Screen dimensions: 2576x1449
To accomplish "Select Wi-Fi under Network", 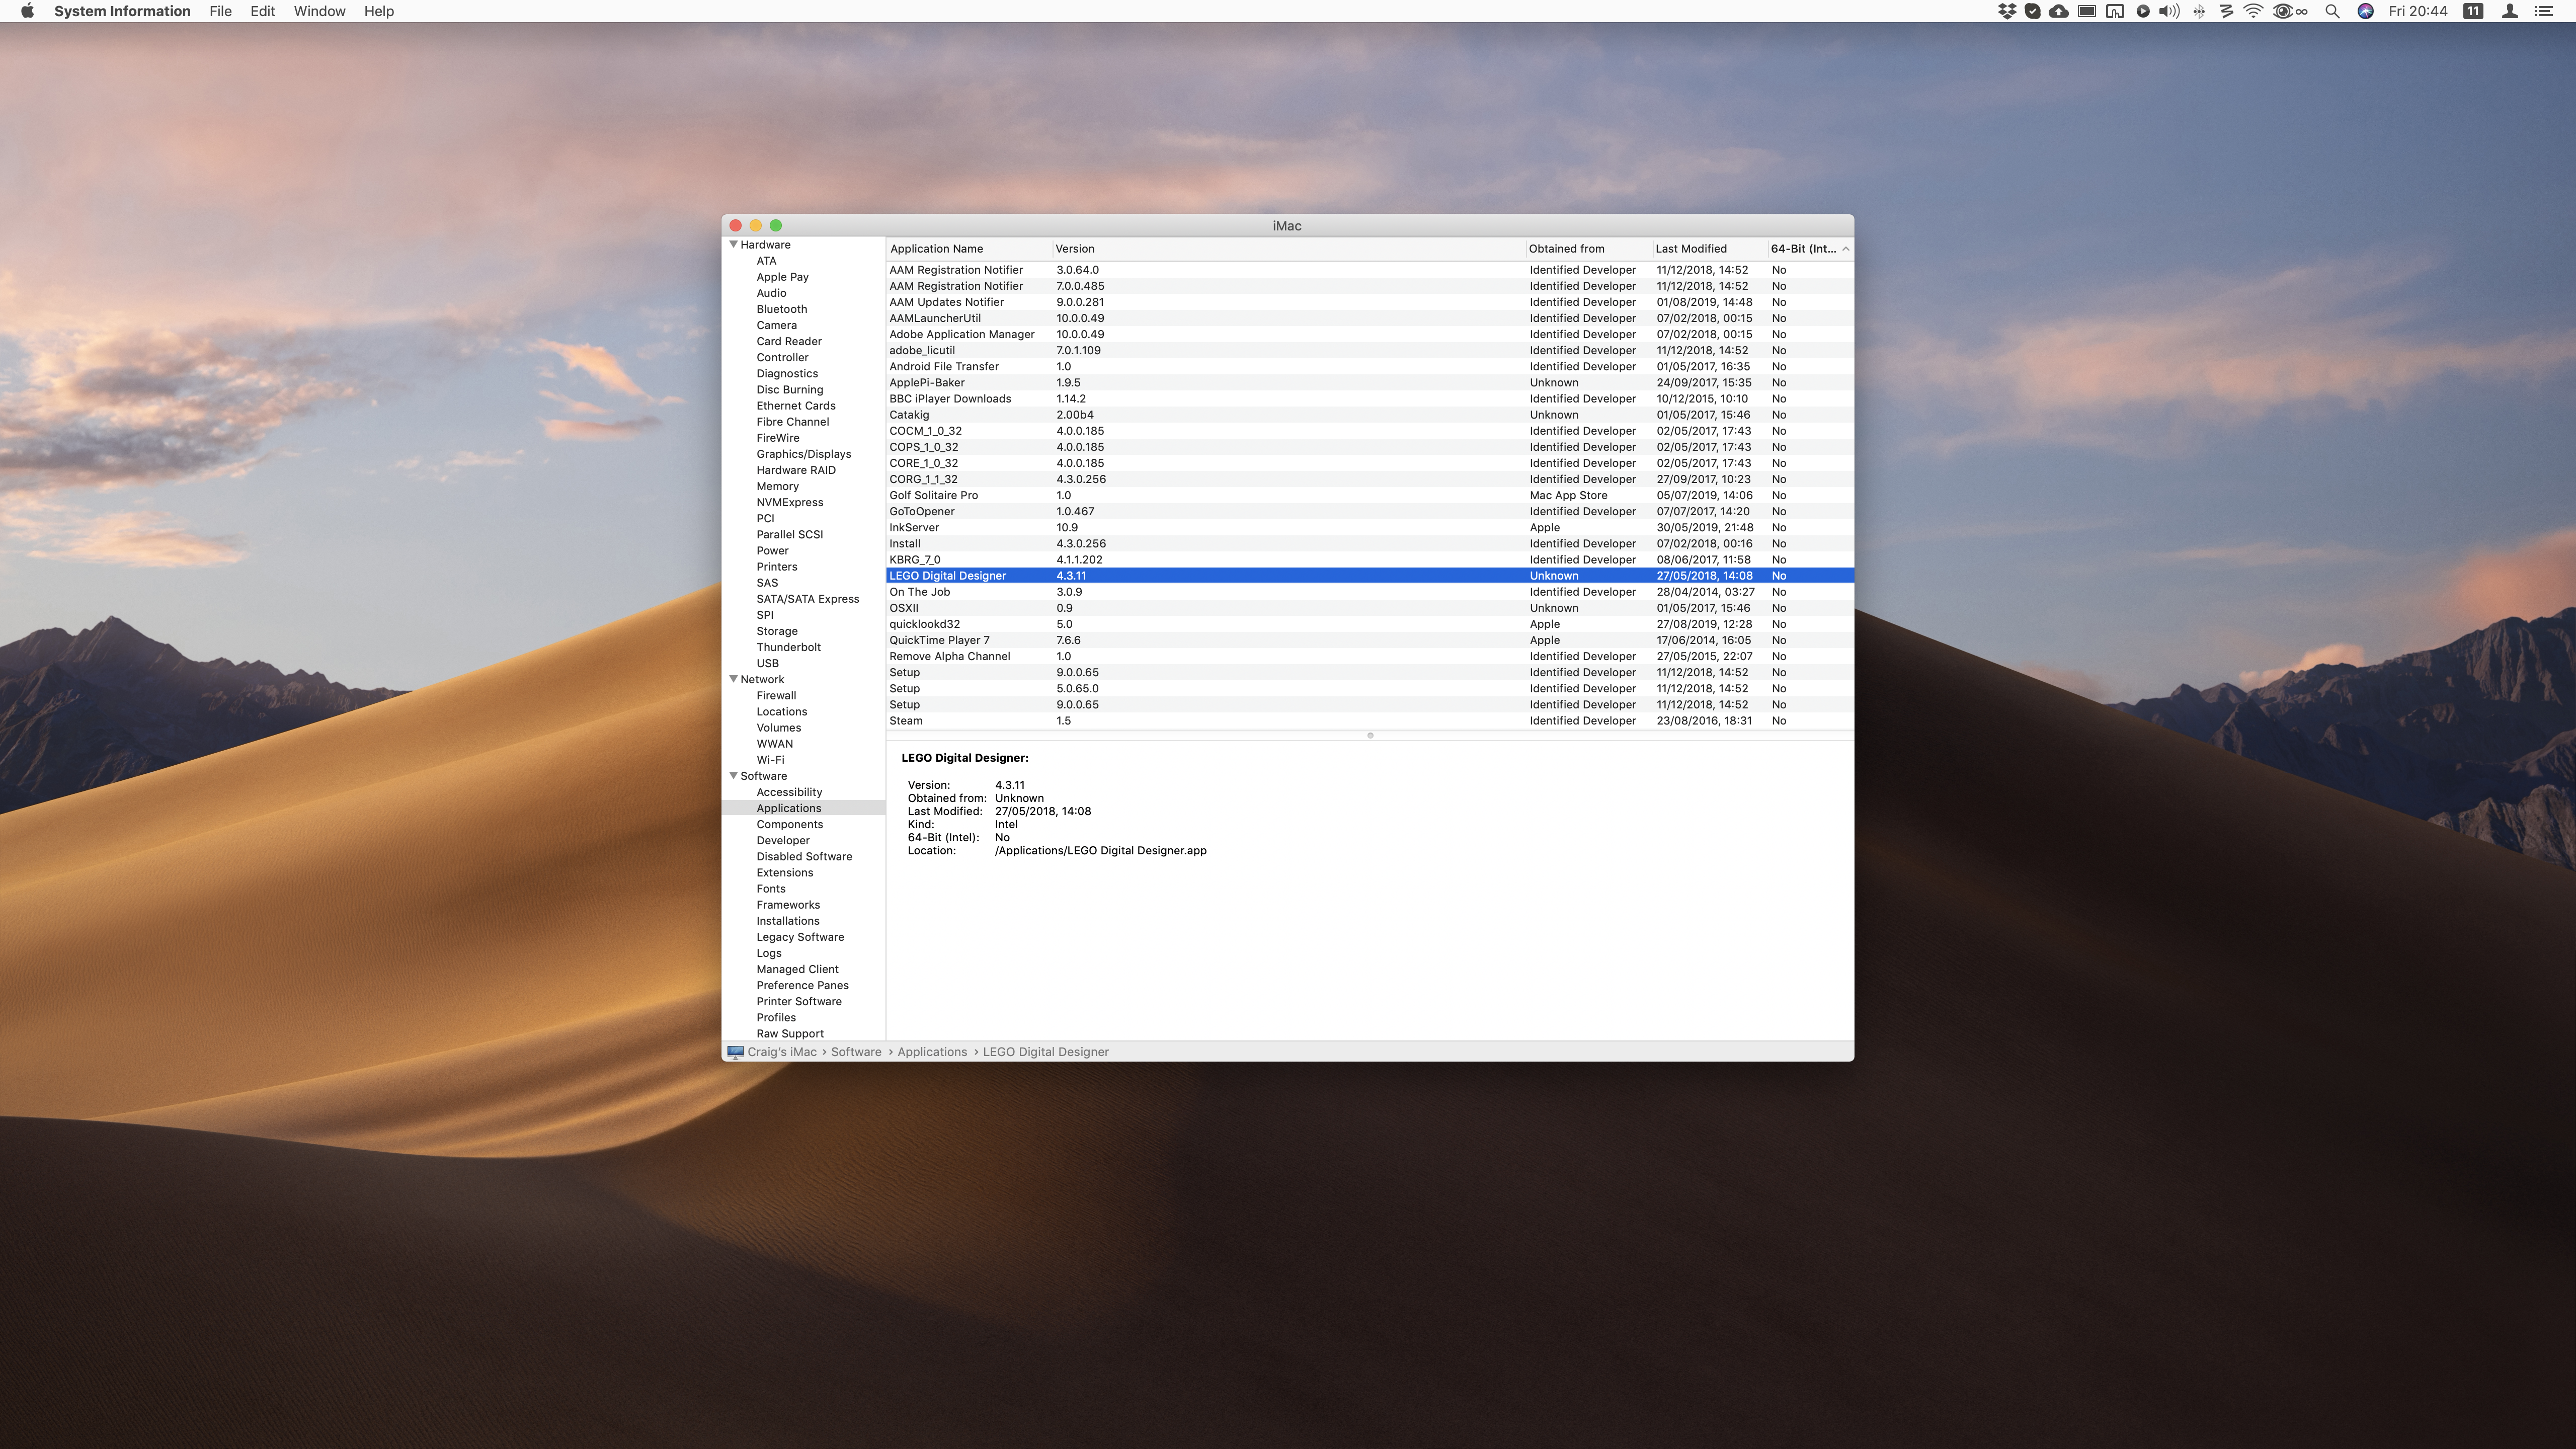I will click(x=770, y=760).
